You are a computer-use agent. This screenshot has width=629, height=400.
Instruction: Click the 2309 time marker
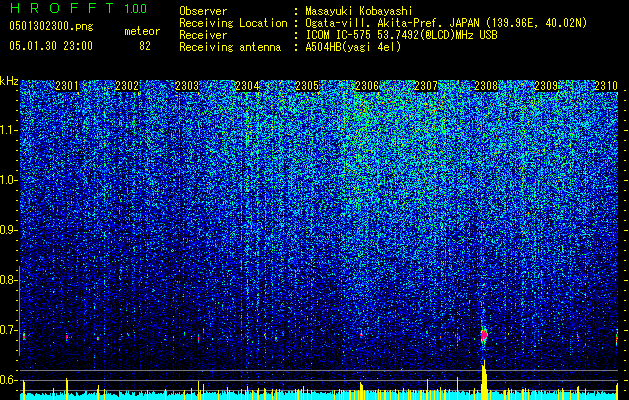click(546, 85)
